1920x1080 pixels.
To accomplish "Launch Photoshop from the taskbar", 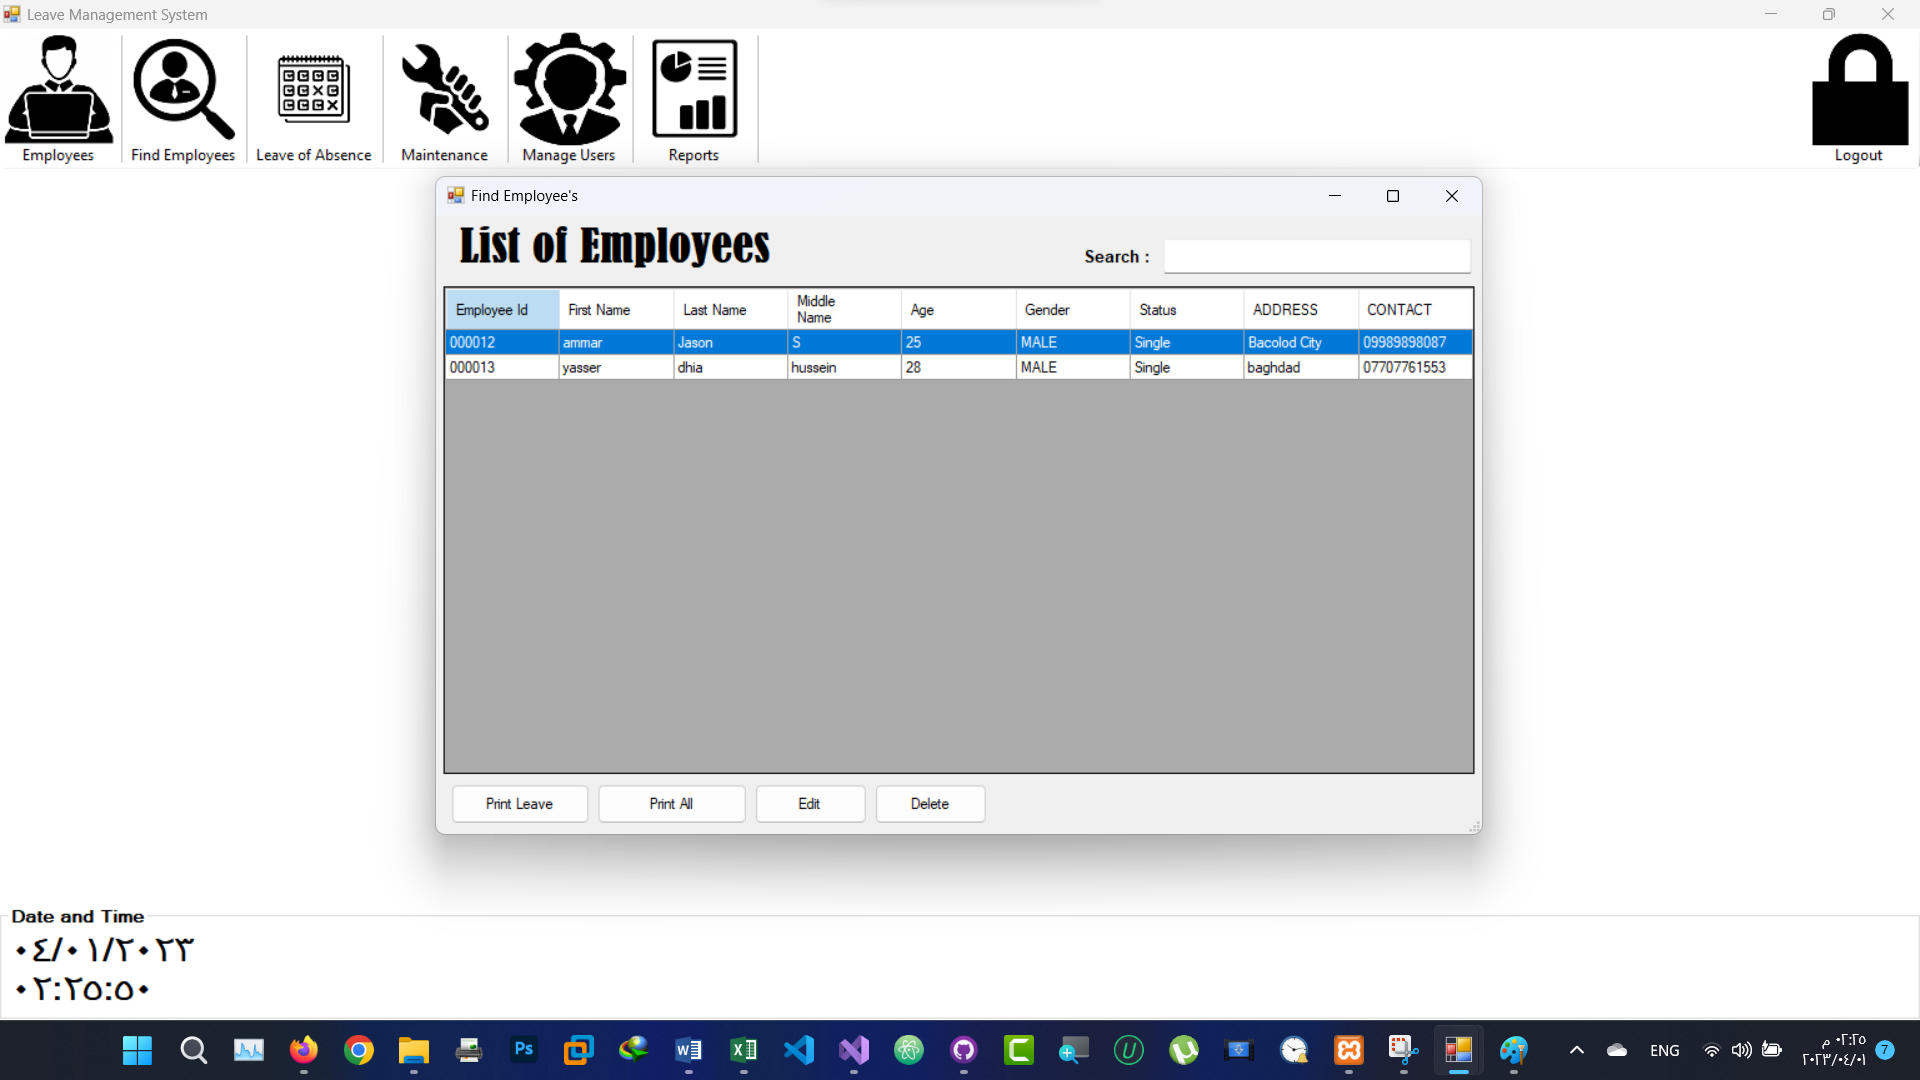I will (x=523, y=1050).
